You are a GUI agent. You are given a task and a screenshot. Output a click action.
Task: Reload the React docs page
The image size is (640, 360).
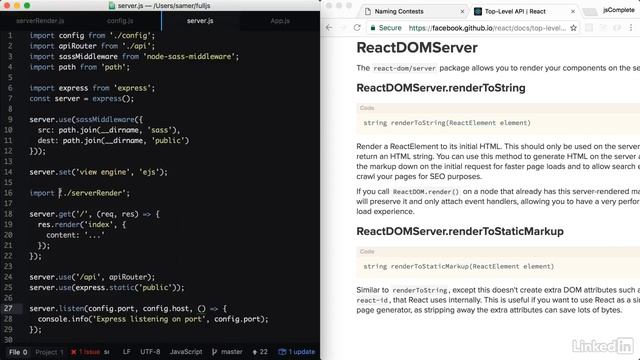[357, 28]
